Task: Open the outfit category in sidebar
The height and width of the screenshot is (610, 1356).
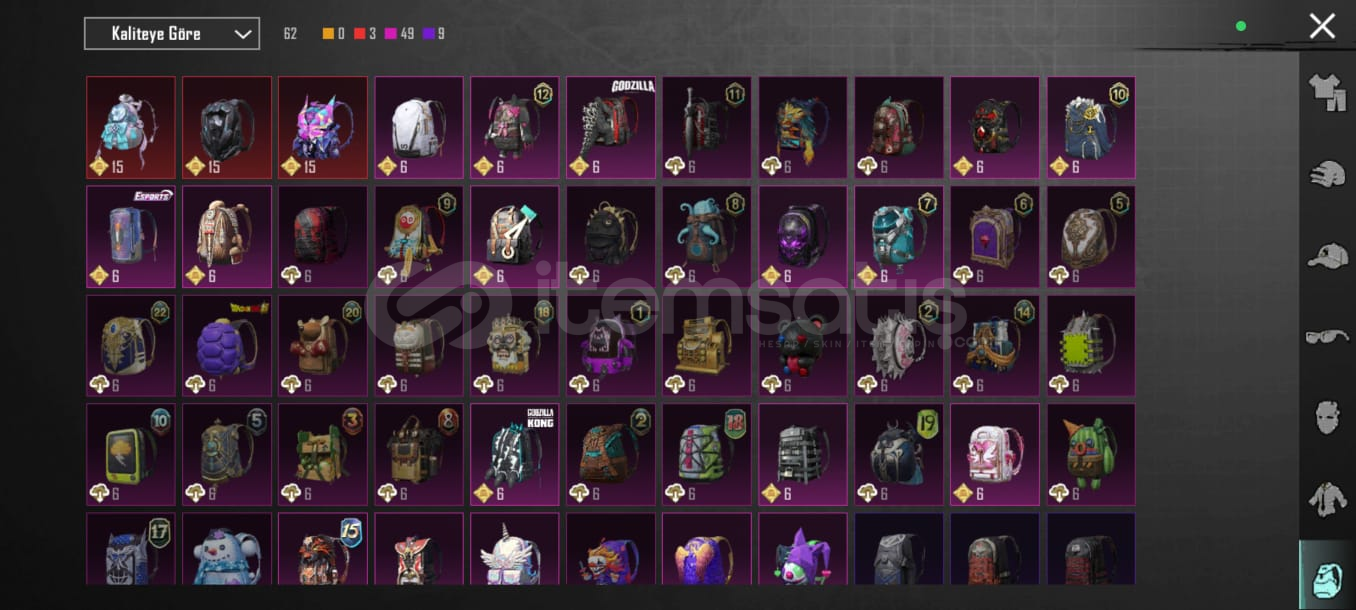Action: click(x=1327, y=92)
